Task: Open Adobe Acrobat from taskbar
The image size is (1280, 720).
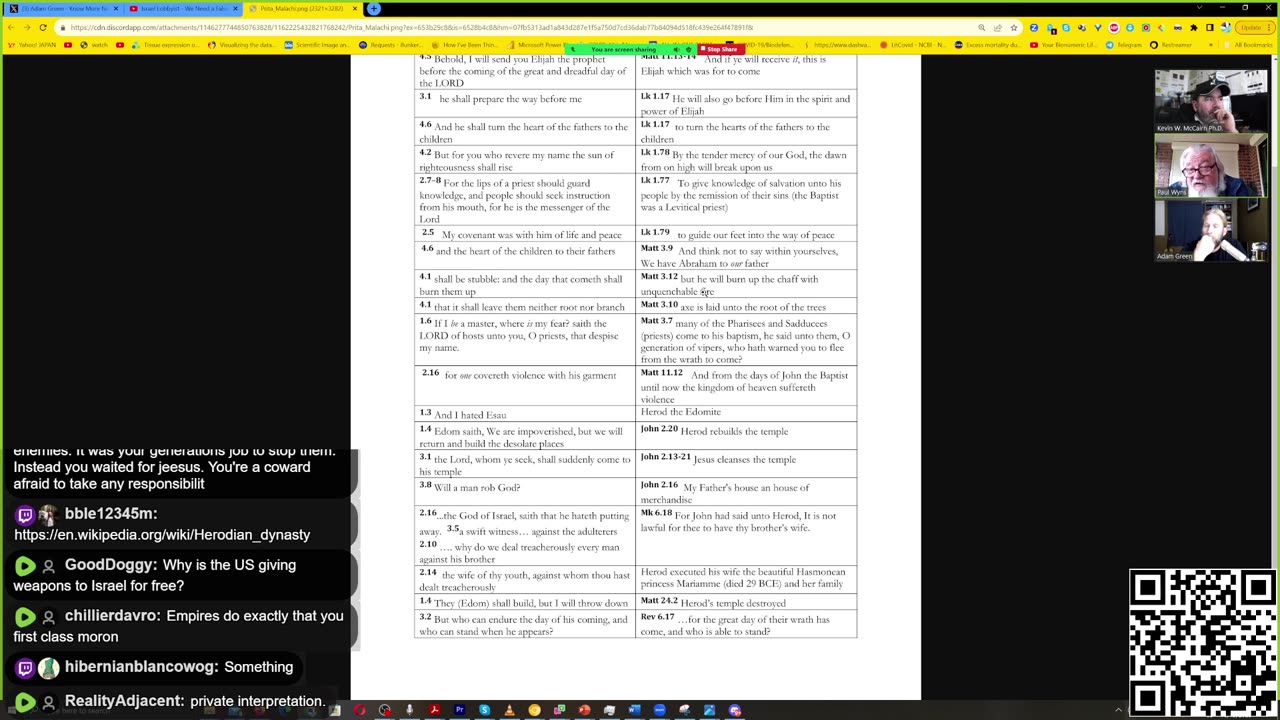Action: pyautogui.click(x=434, y=710)
